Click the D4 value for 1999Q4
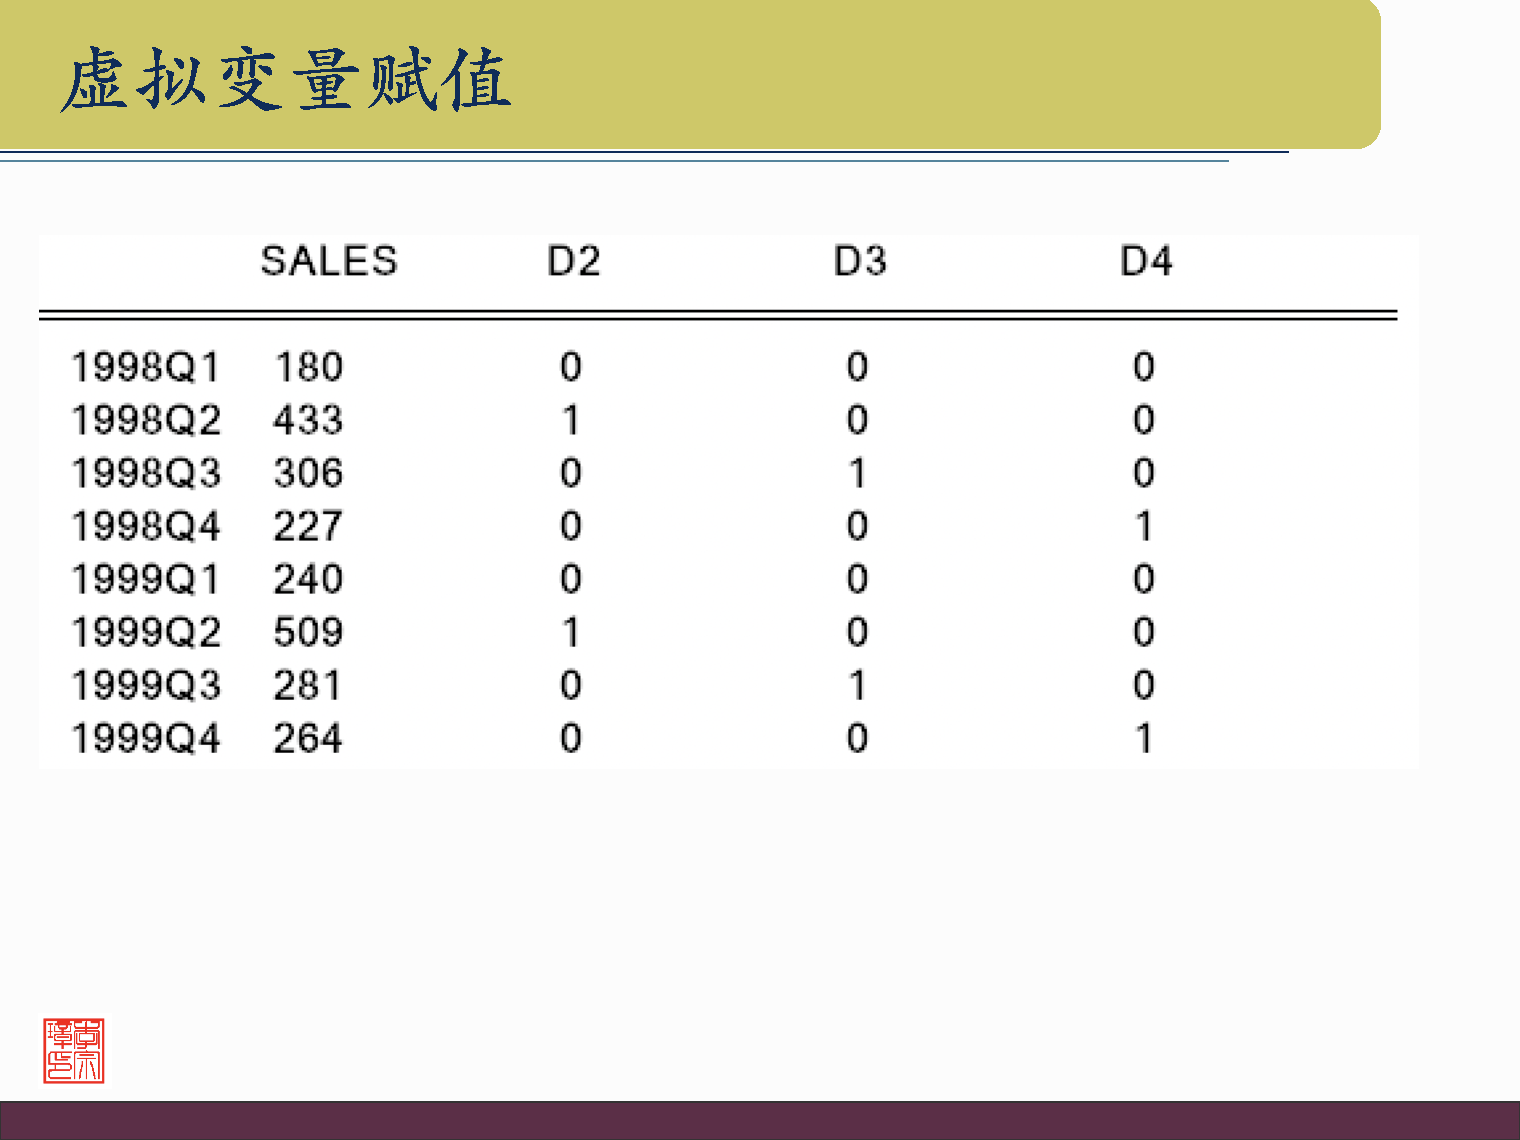The width and height of the screenshot is (1520, 1140). pos(1144,738)
